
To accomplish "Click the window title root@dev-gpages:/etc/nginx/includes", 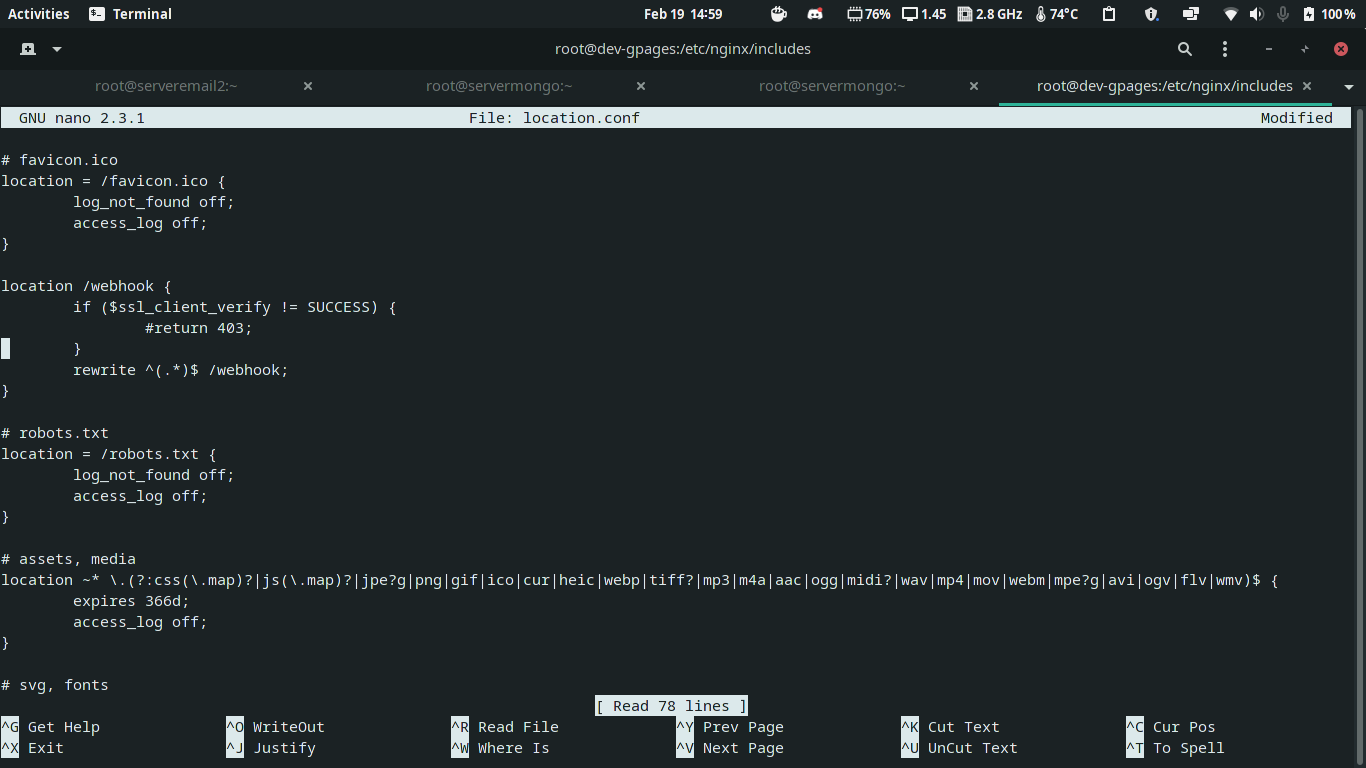I will point(683,49).
